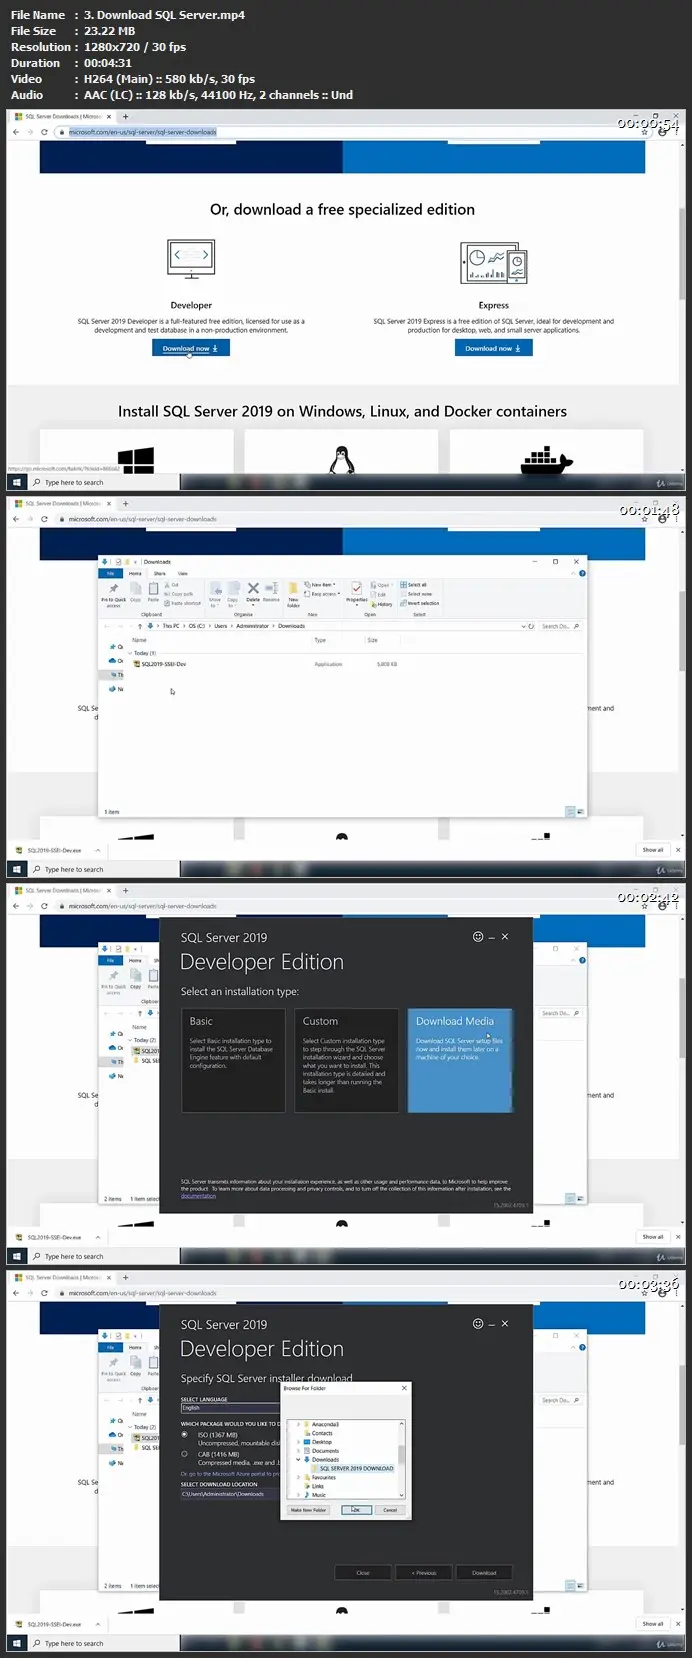Expand the Desktop folder node
This screenshot has height=1658, width=692.
point(298,1442)
